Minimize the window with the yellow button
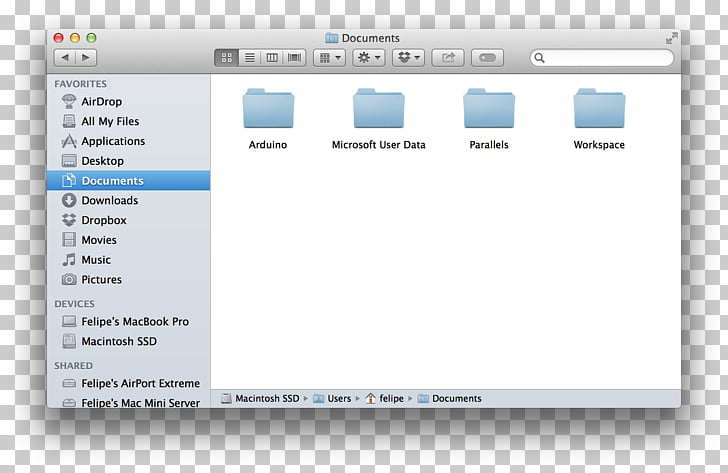728x473 pixels. tap(75, 38)
